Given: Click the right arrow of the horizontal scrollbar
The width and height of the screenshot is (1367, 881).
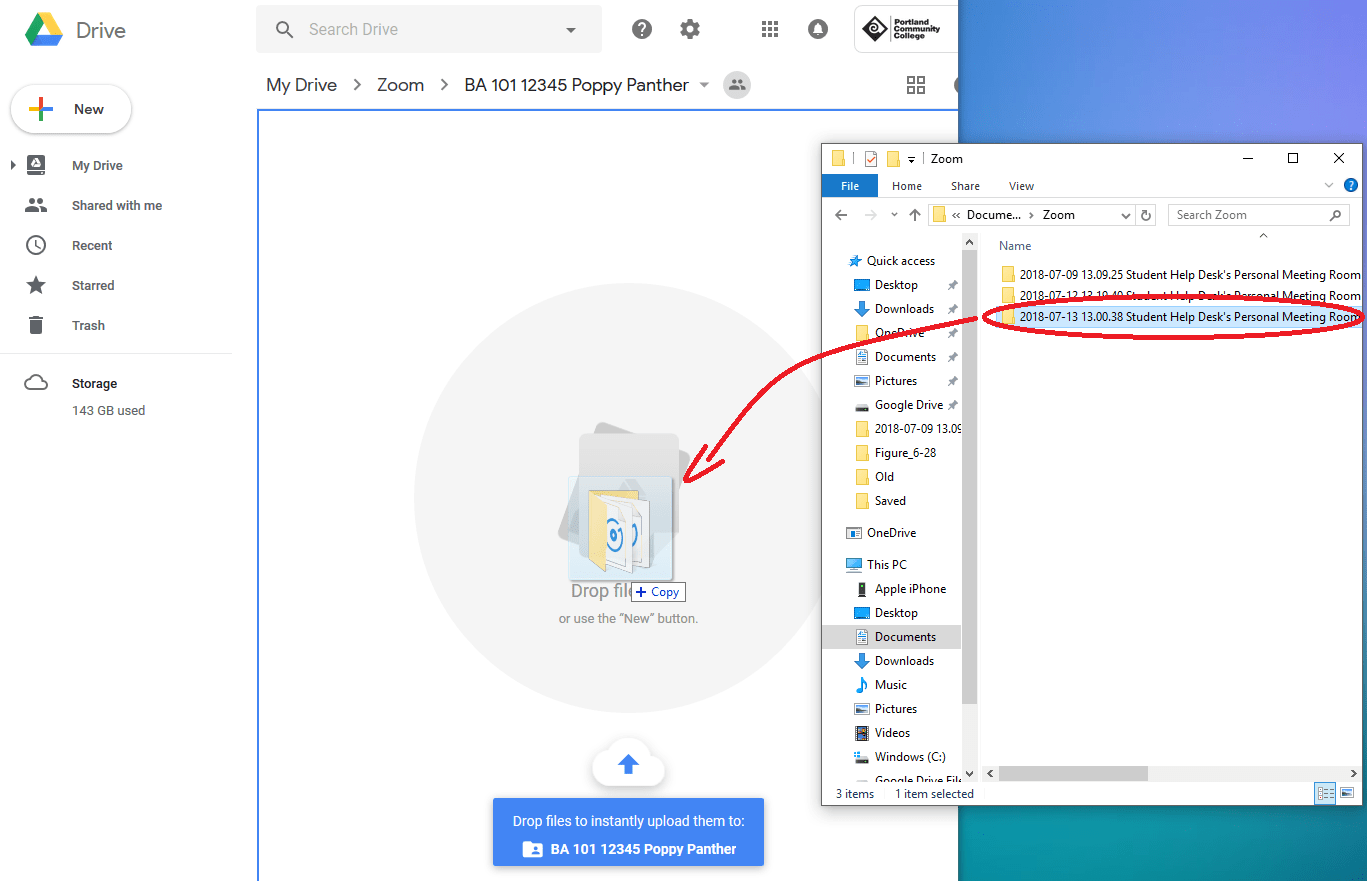Looking at the screenshot, I should pyautogui.click(x=1354, y=773).
